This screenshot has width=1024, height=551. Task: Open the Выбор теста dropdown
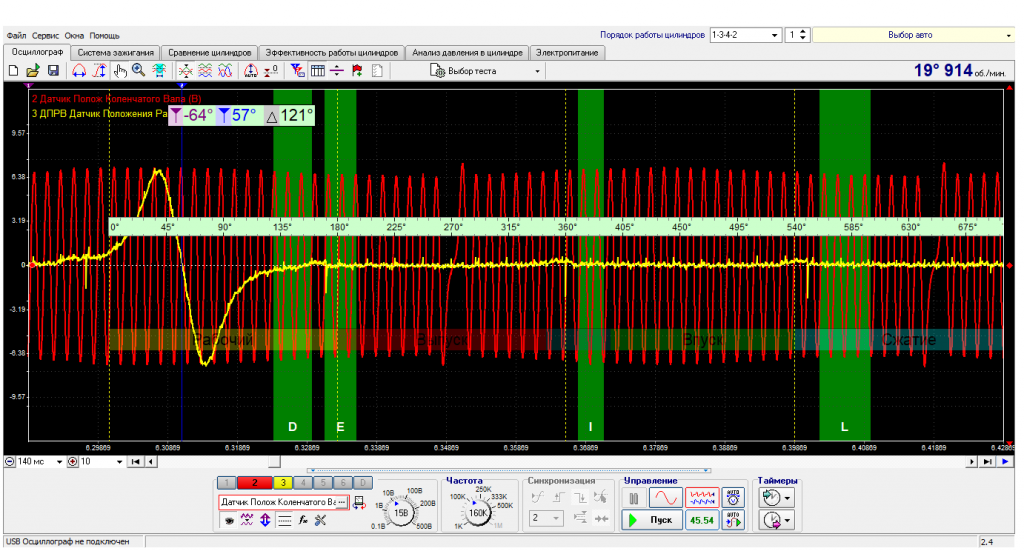point(485,71)
